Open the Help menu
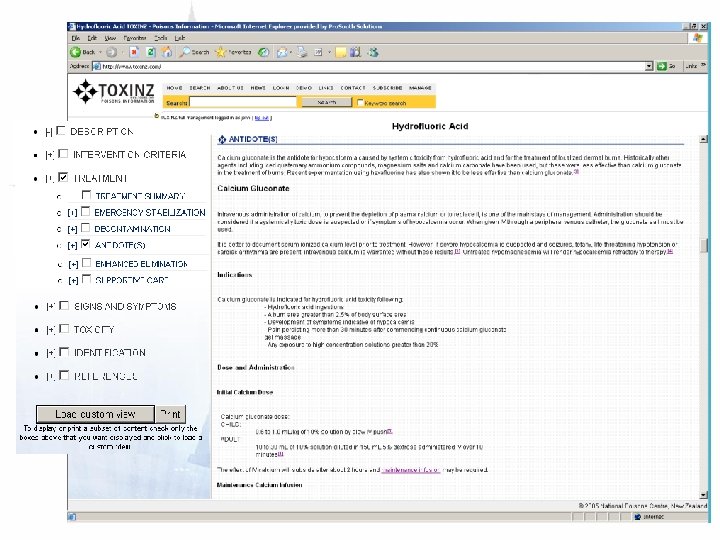This screenshot has width=720, height=540. [180, 39]
